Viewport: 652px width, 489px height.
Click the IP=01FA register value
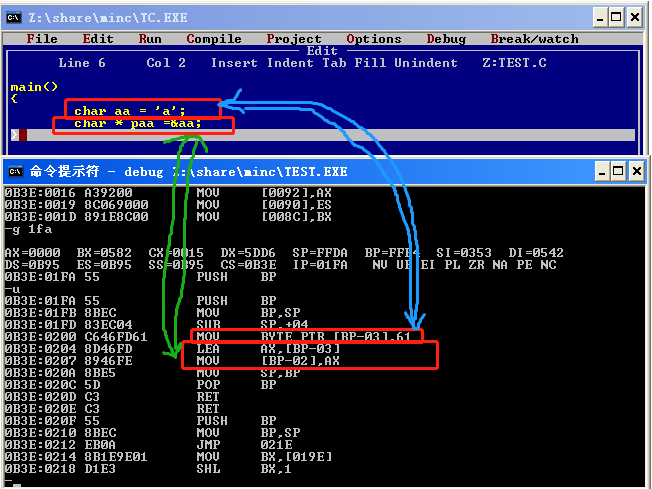[x=320, y=265]
